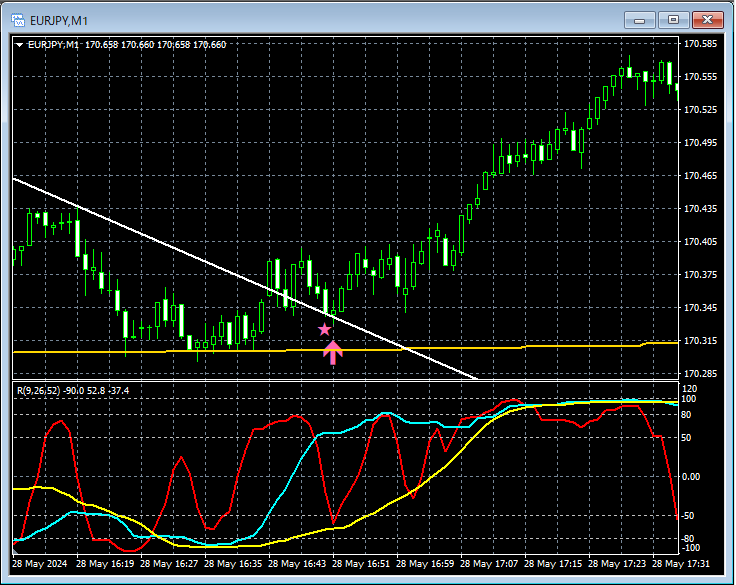736x585 pixels.
Task: Click the 28 May 2024 date label
Action: [39, 563]
